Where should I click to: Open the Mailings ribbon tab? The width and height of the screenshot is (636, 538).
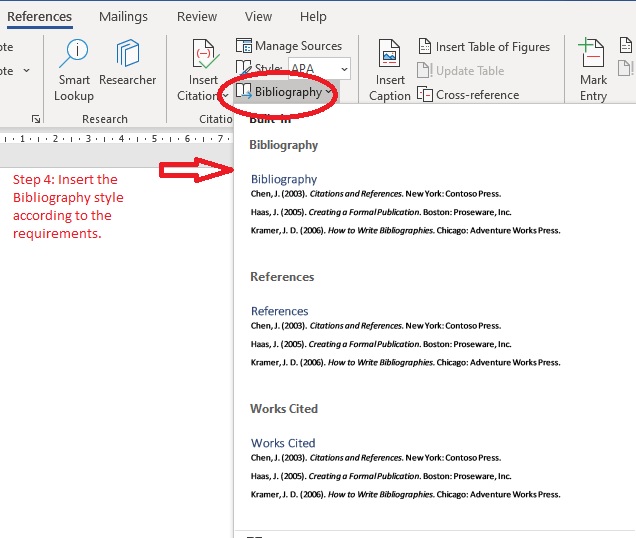[x=123, y=17]
